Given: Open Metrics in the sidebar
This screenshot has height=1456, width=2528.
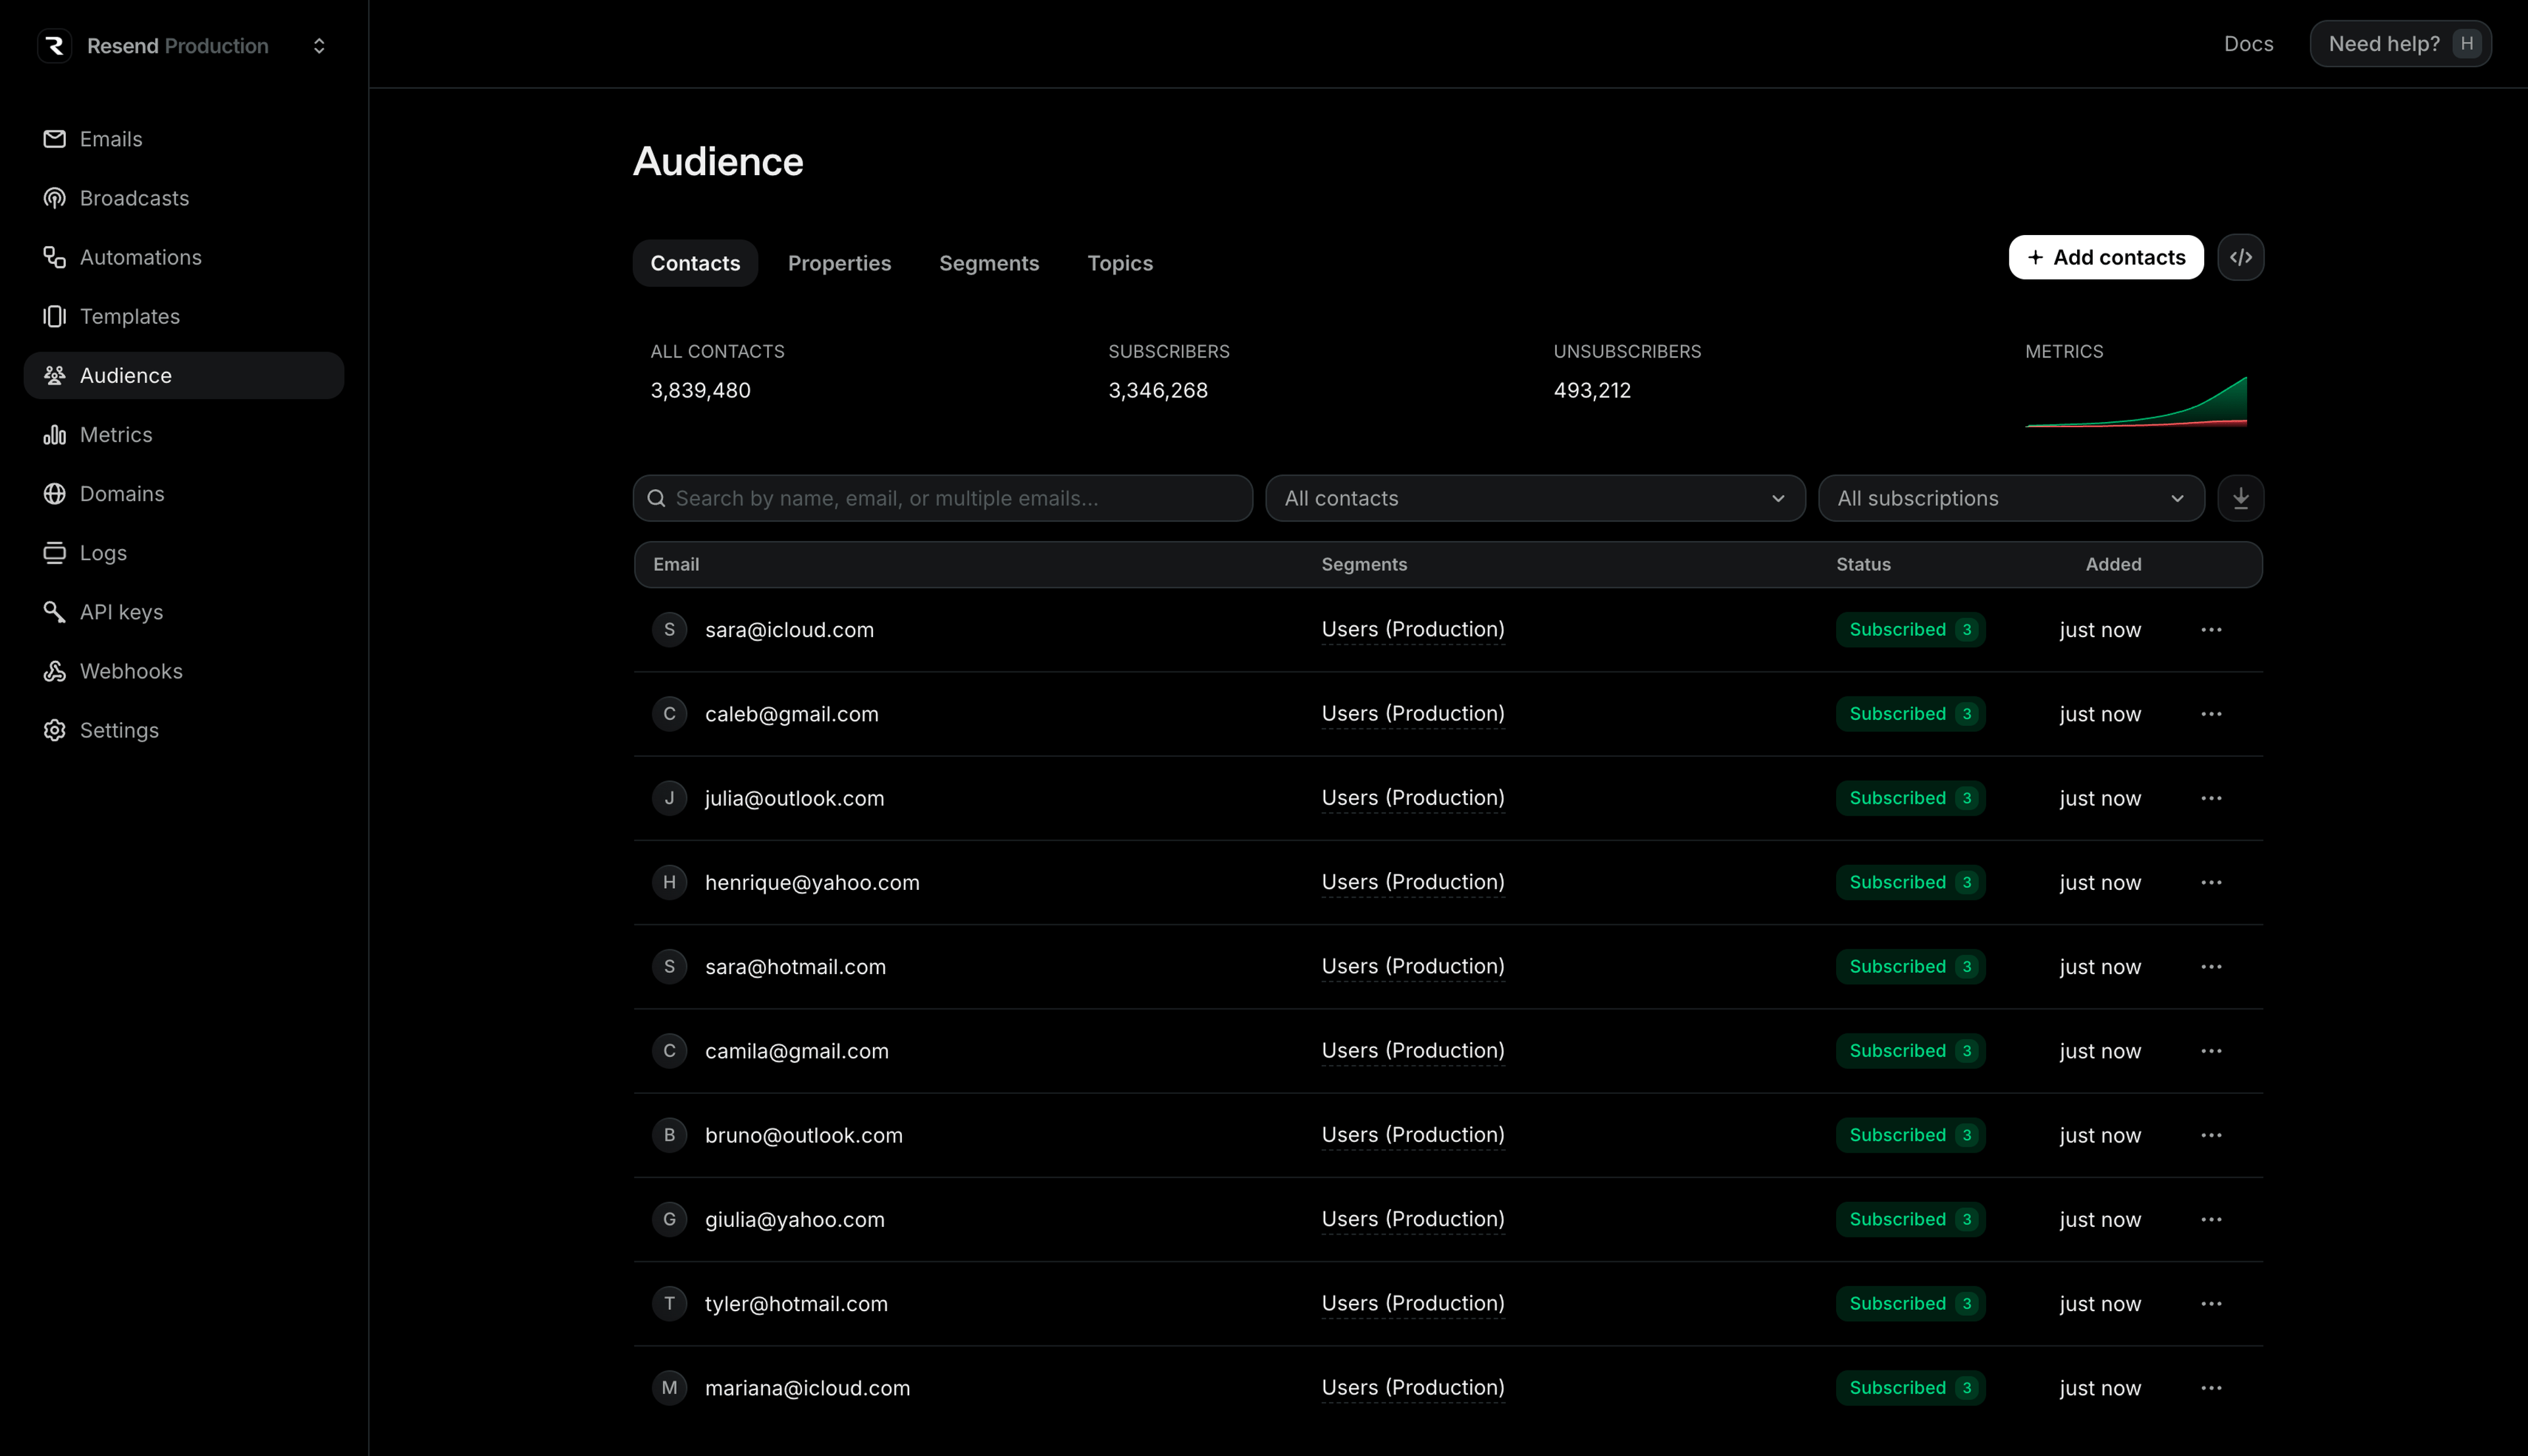Looking at the screenshot, I should (x=184, y=434).
